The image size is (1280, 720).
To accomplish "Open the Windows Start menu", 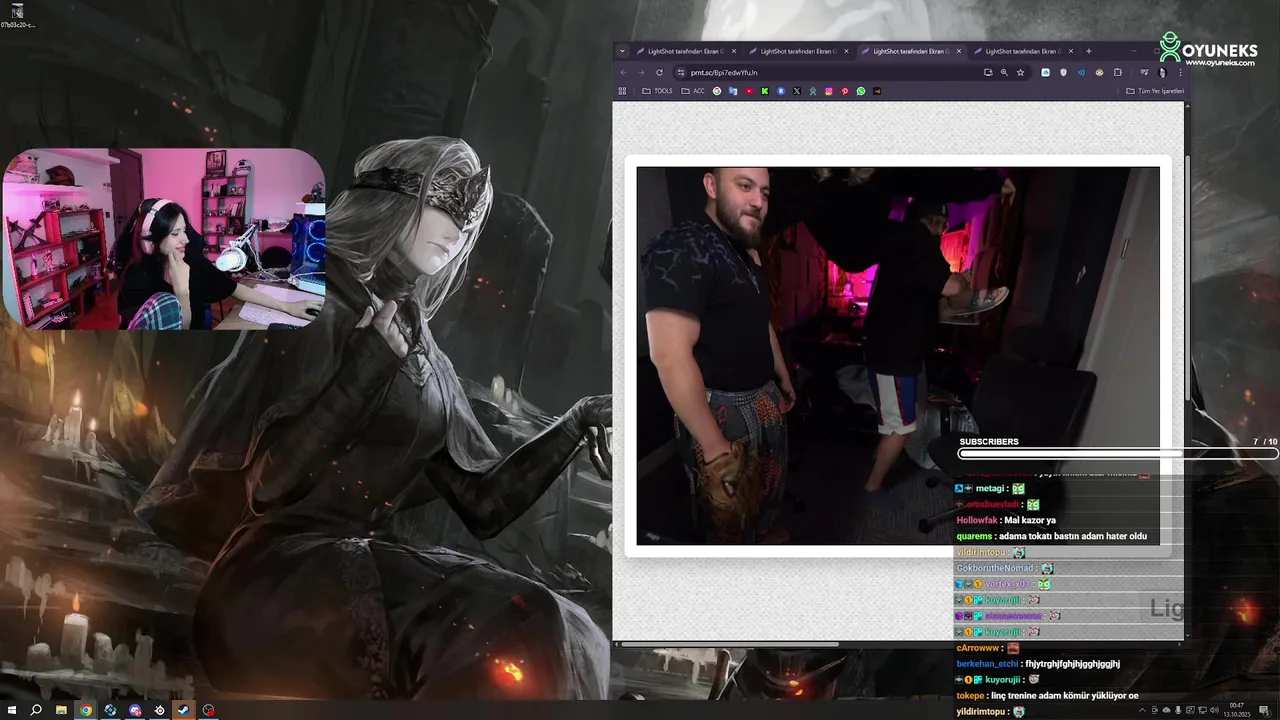I will pos(12,710).
